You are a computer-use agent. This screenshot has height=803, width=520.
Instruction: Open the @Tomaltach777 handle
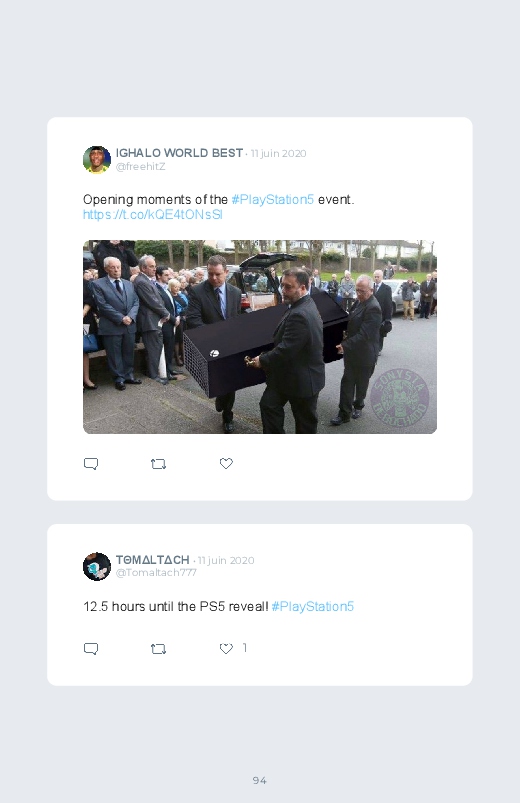(156, 573)
